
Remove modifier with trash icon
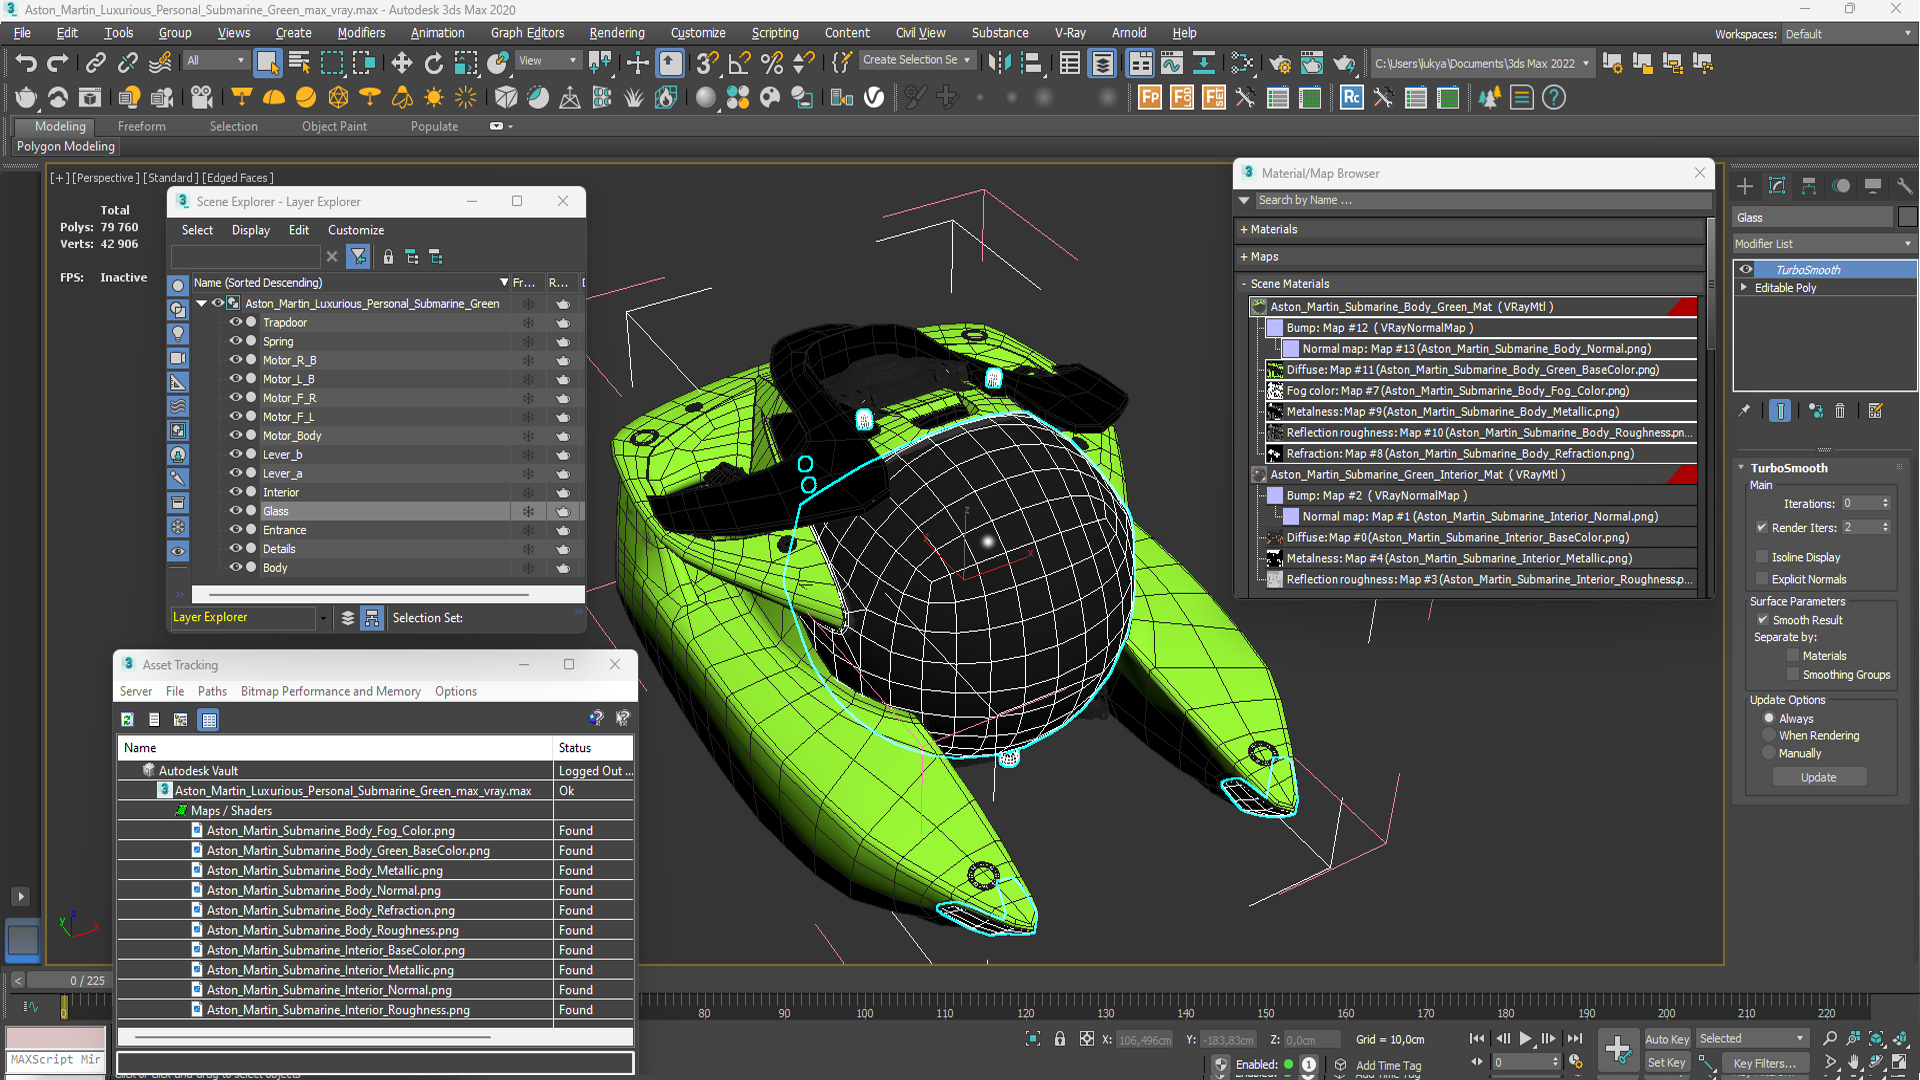(x=1840, y=411)
